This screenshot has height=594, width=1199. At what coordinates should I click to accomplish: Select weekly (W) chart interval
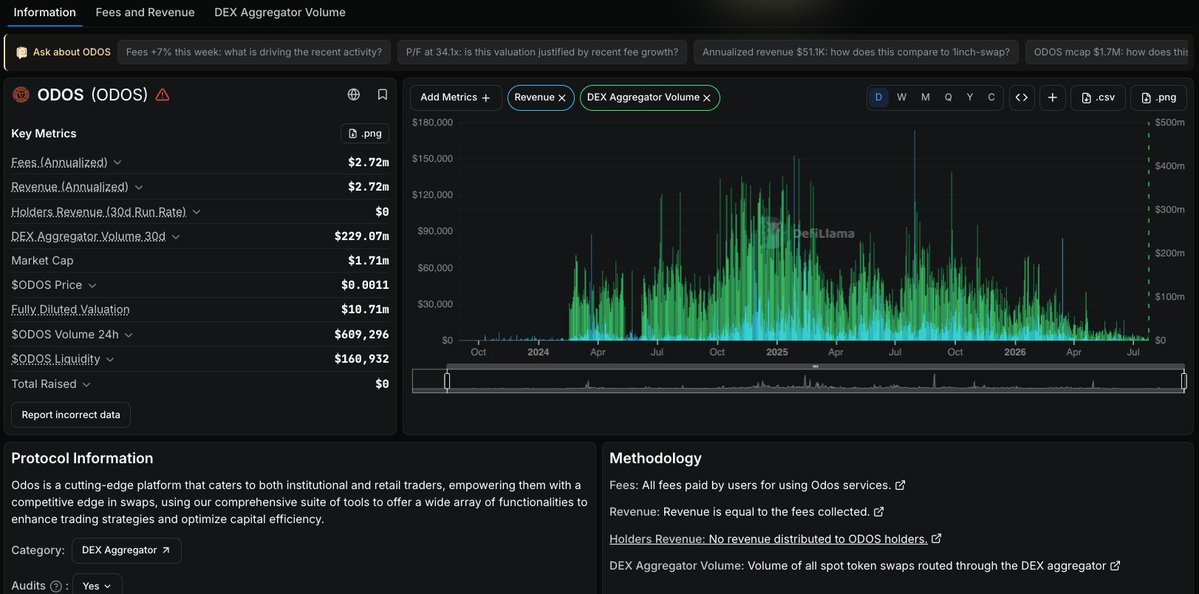click(x=902, y=98)
